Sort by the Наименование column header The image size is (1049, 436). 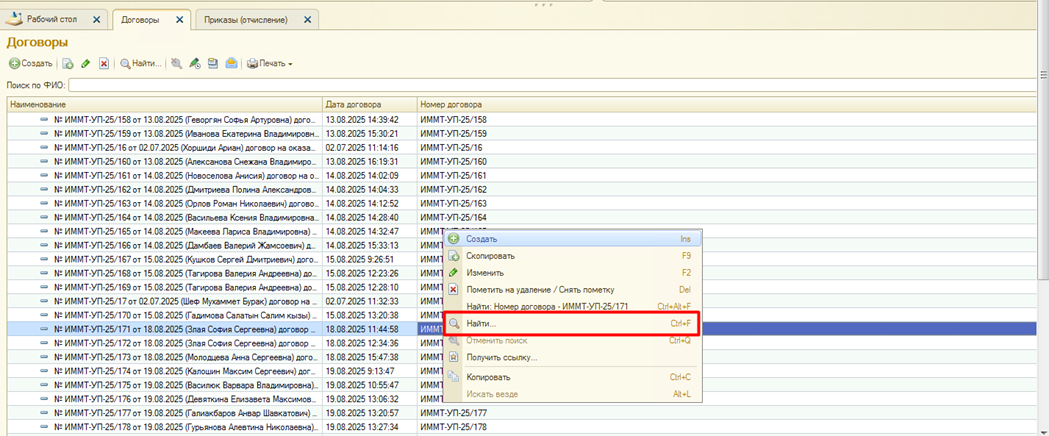160,104
